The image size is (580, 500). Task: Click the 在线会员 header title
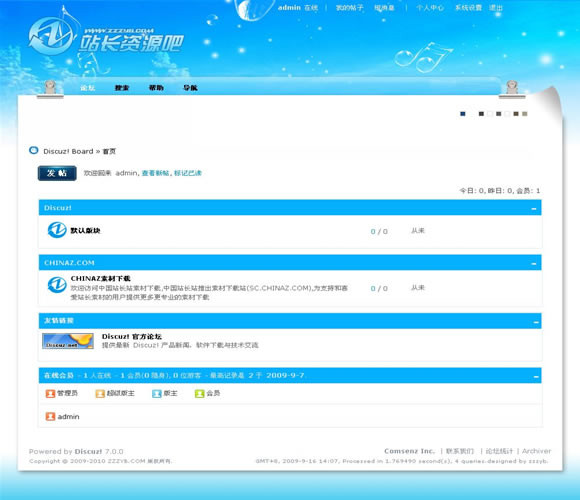(59, 375)
